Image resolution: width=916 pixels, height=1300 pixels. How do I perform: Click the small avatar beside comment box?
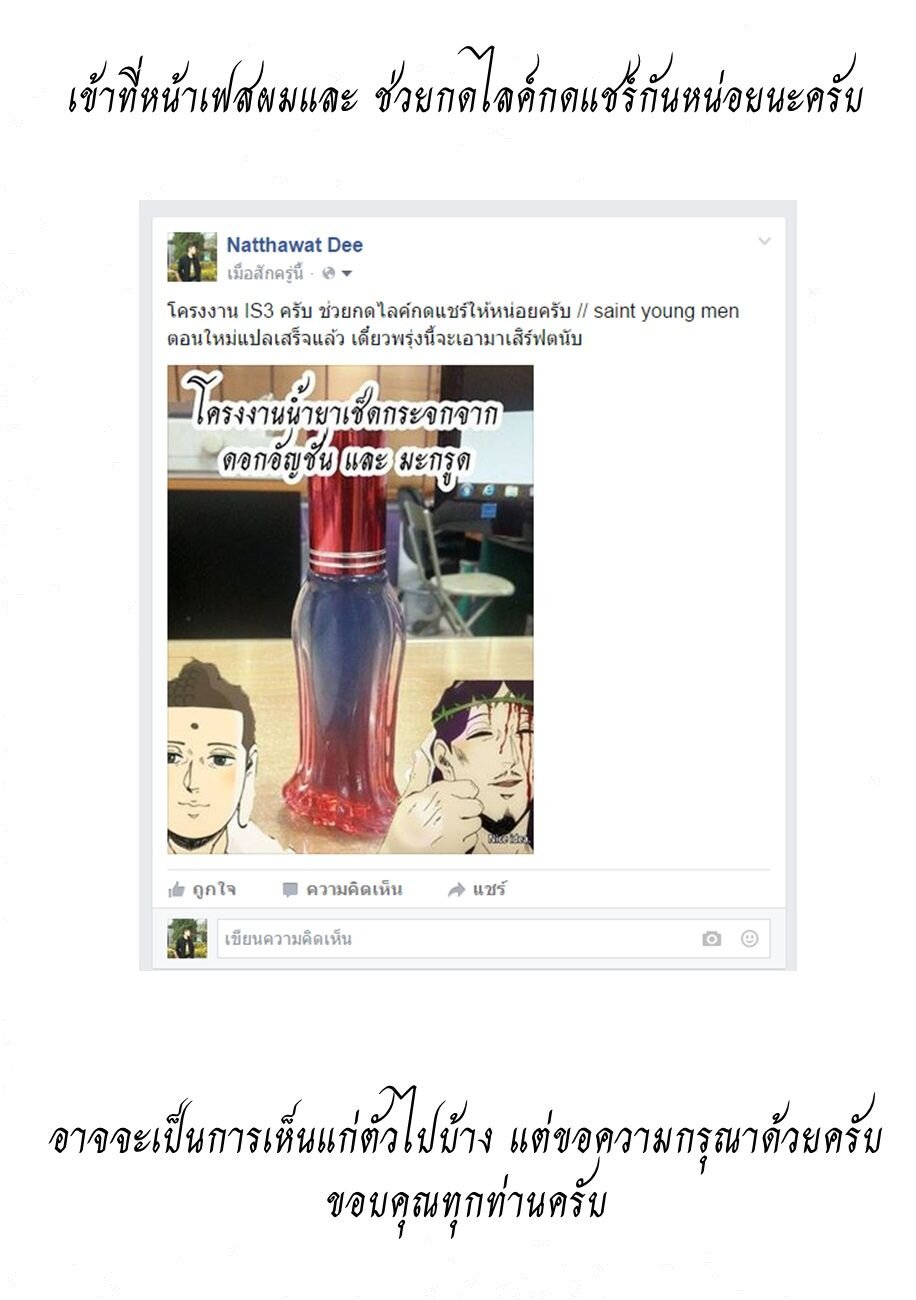(187, 939)
